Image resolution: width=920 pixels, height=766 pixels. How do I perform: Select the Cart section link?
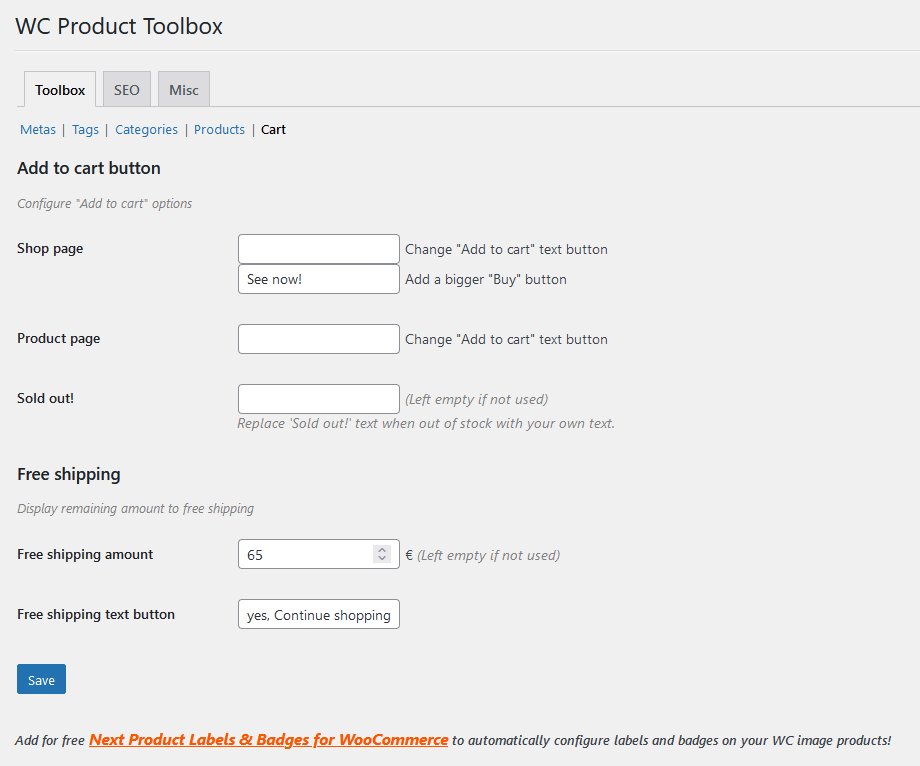273,130
